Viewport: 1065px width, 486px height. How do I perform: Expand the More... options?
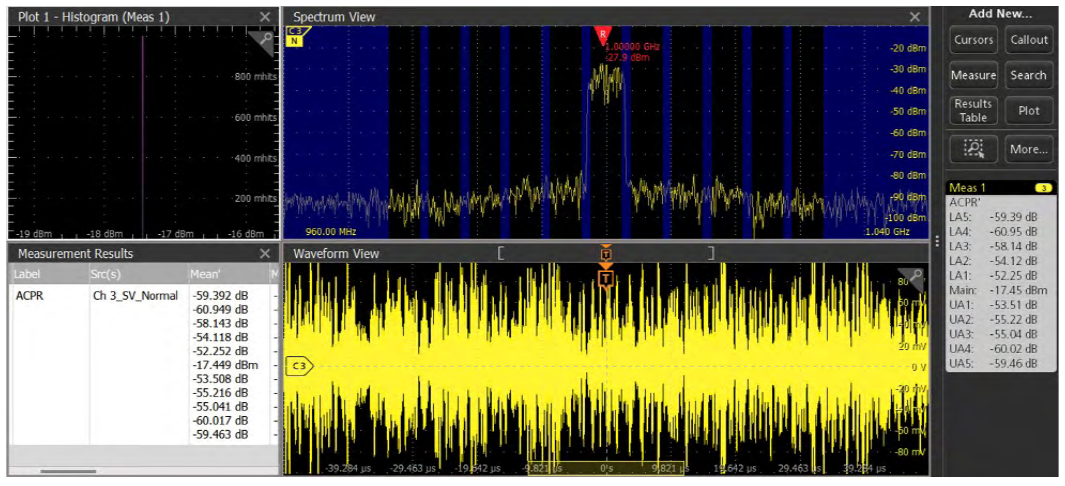click(1028, 149)
